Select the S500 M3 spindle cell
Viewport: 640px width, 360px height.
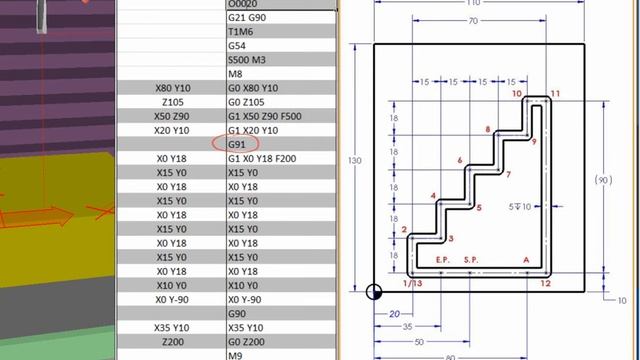click(x=282, y=60)
